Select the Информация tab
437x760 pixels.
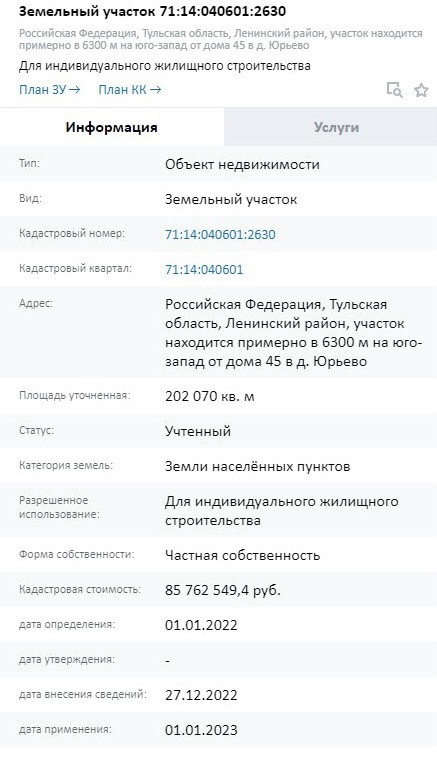(112, 127)
